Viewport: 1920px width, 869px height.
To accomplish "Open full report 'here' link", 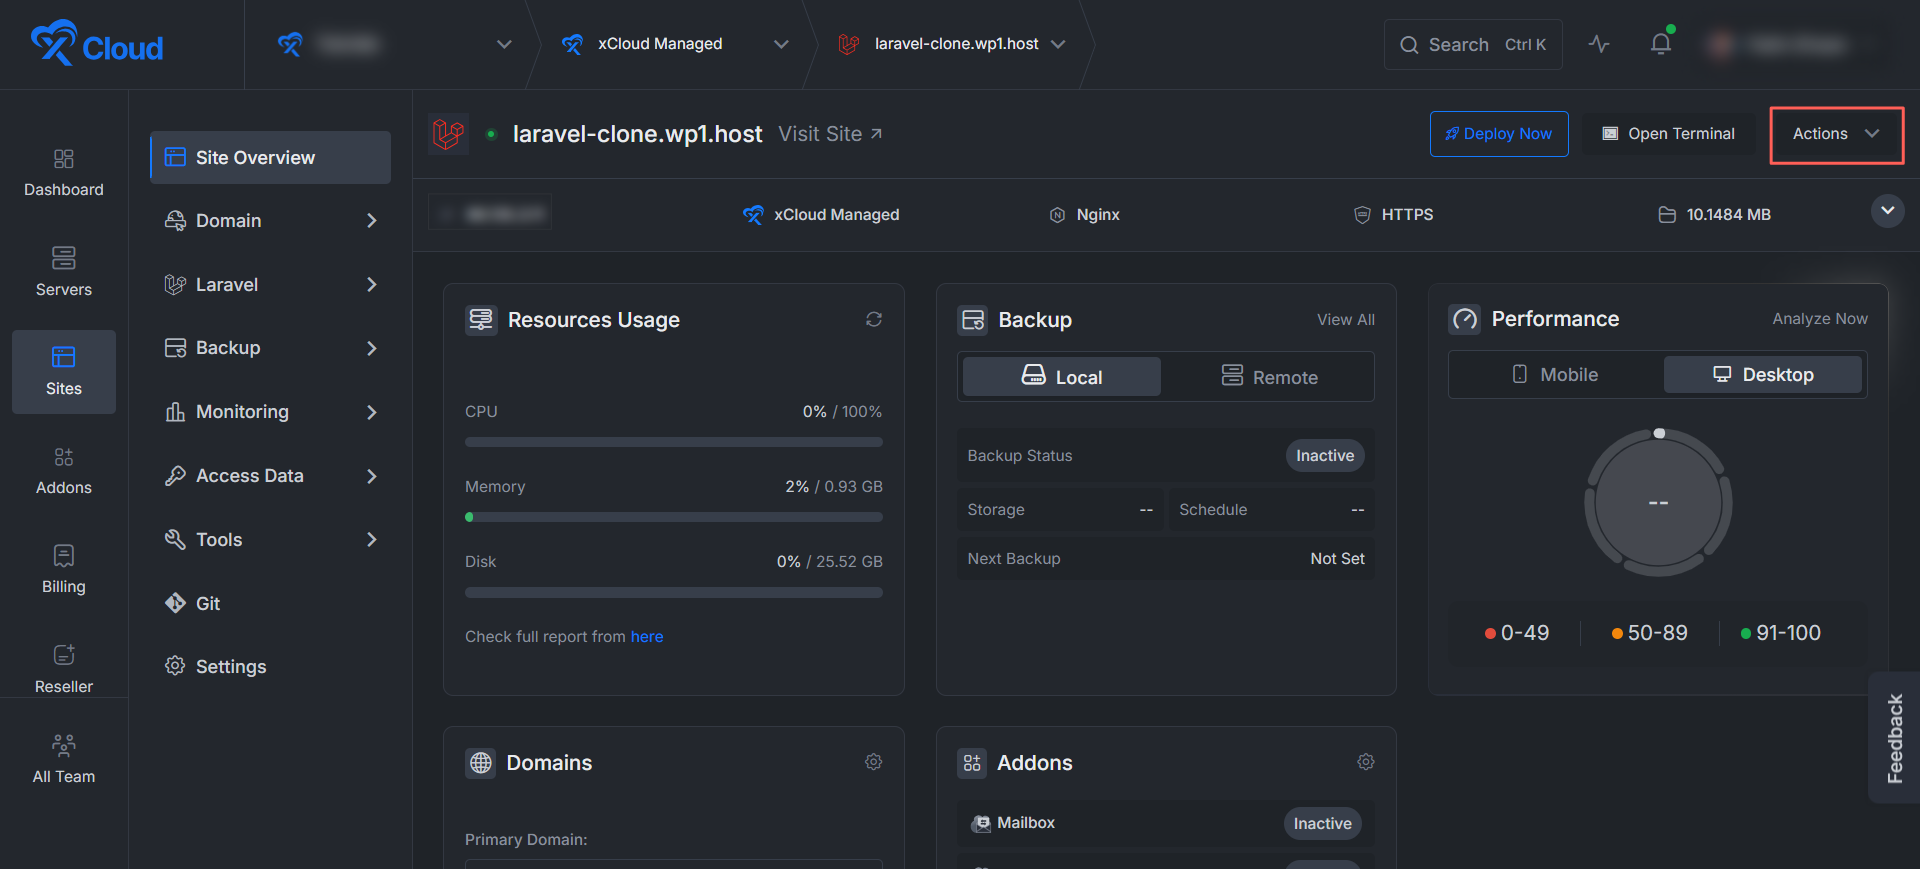I will (x=647, y=636).
